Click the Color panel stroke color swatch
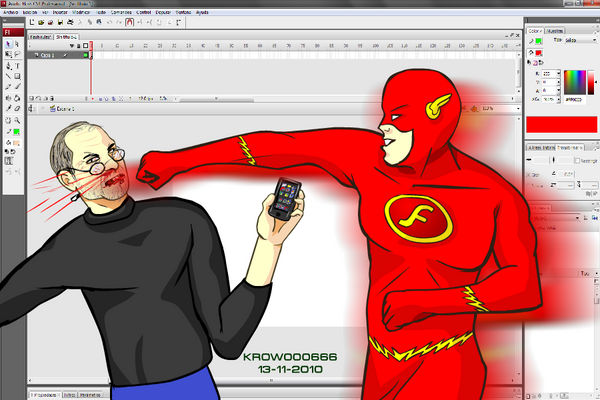This screenshot has height=400, width=600. [539, 41]
